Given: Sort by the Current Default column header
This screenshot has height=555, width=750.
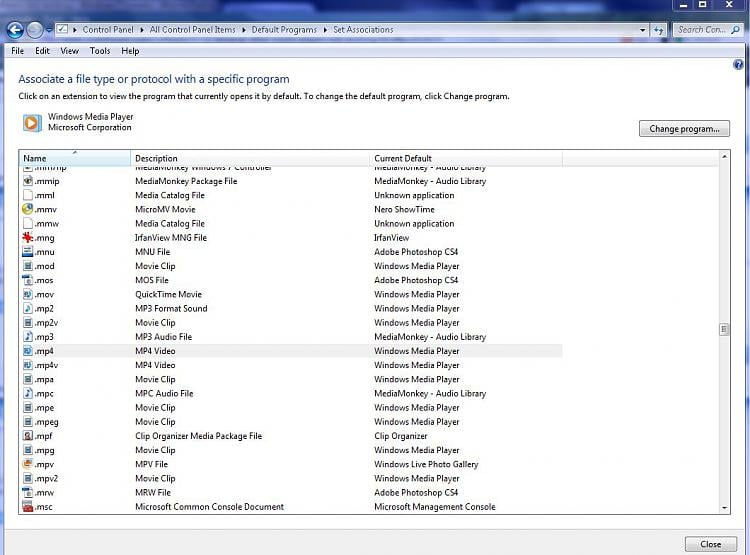Looking at the screenshot, I should [x=466, y=158].
